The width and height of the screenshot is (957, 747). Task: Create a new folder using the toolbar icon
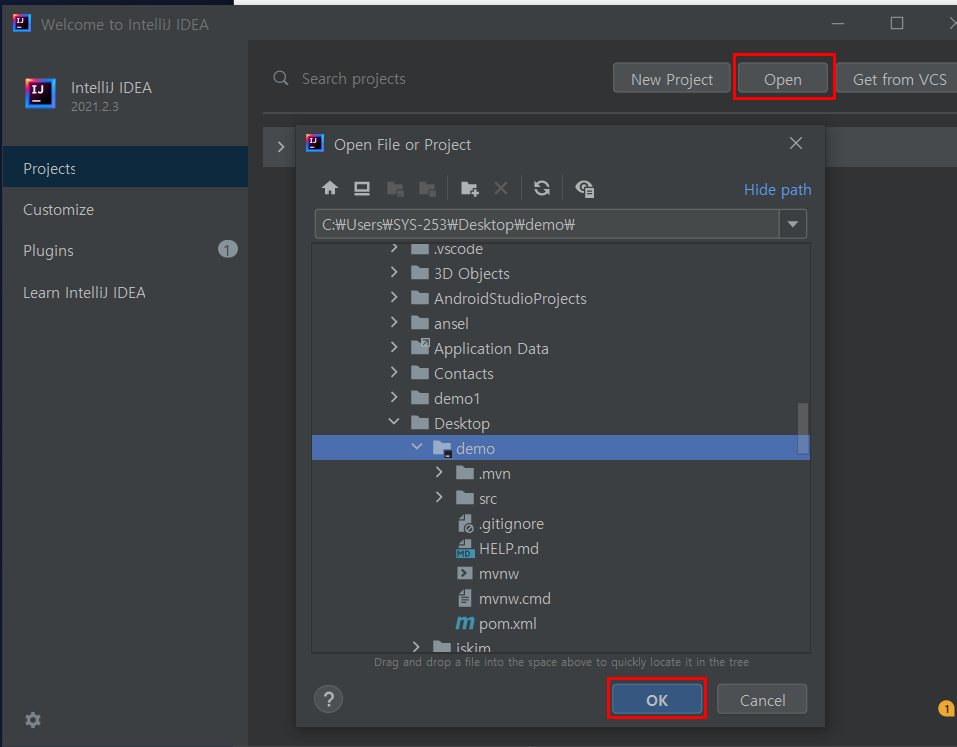click(x=469, y=188)
